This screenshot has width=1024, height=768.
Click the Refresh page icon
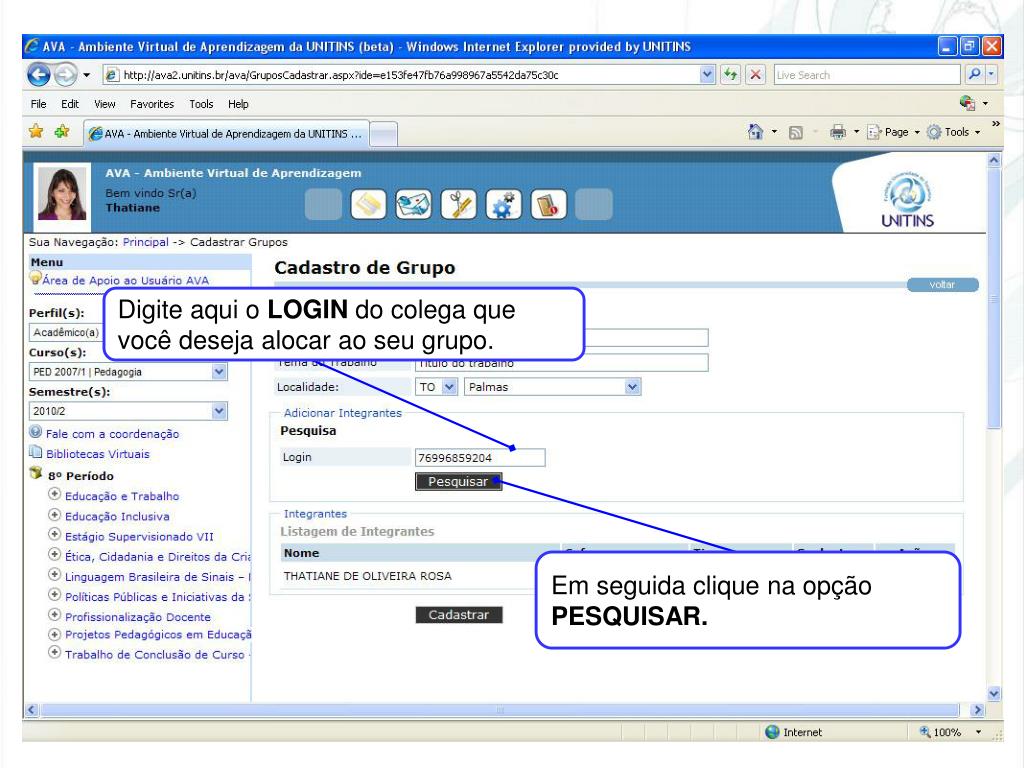click(730, 75)
